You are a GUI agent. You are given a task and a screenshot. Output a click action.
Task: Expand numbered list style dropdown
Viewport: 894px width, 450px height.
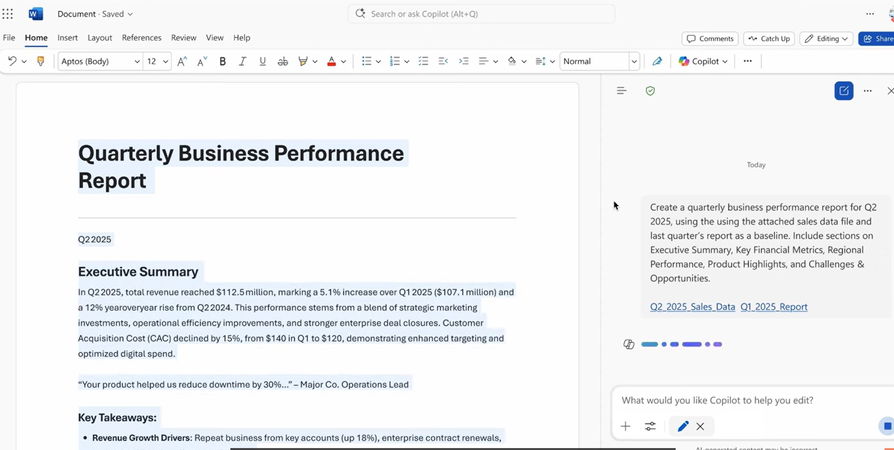pyautogui.click(x=407, y=62)
